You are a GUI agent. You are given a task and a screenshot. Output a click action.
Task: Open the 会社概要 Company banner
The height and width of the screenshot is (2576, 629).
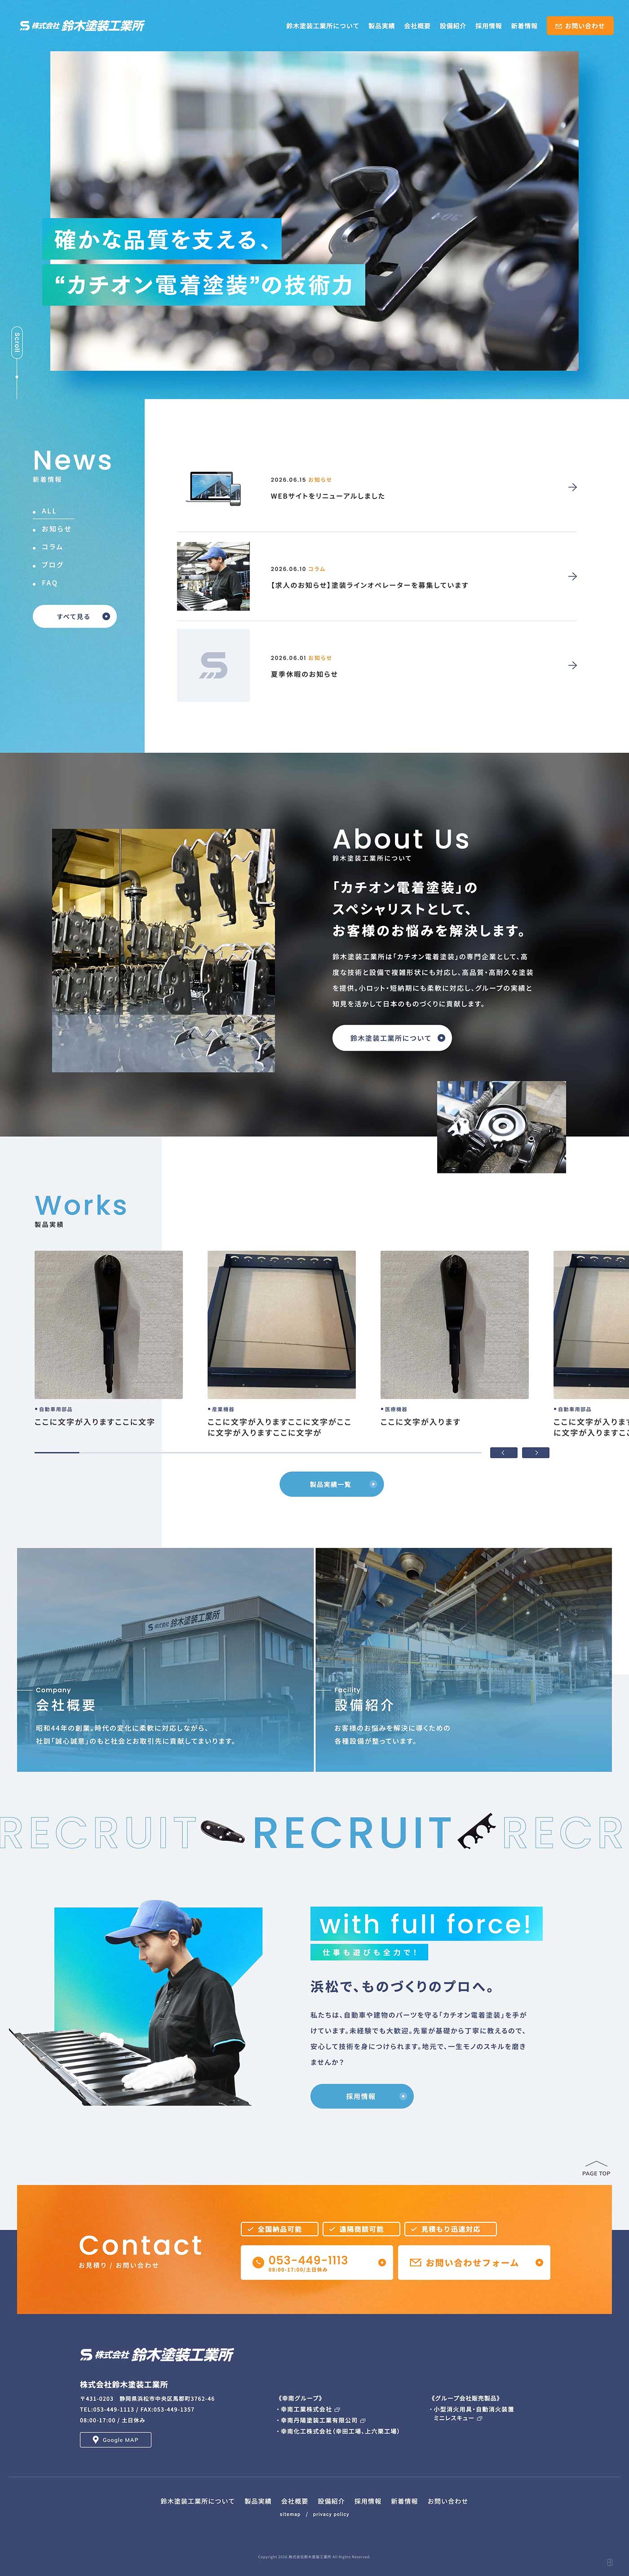pyautogui.click(x=165, y=1659)
